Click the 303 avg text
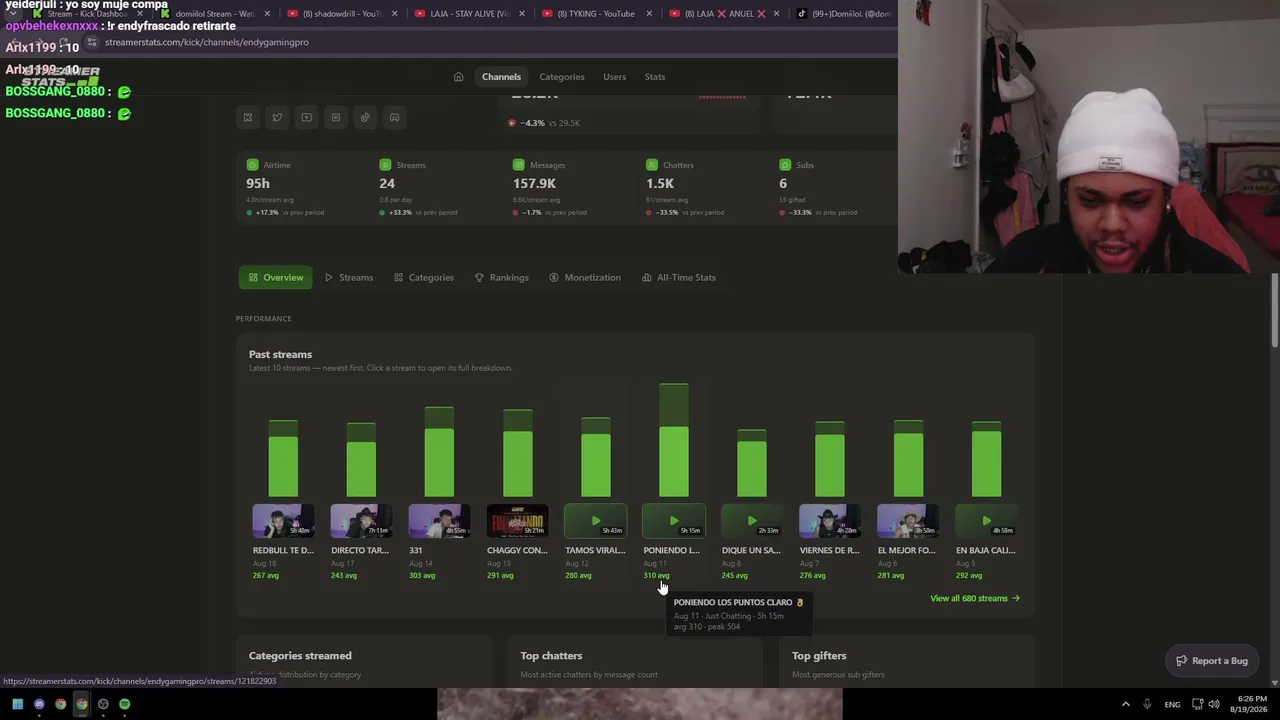The image size is (1280, 720). [422, 575]
